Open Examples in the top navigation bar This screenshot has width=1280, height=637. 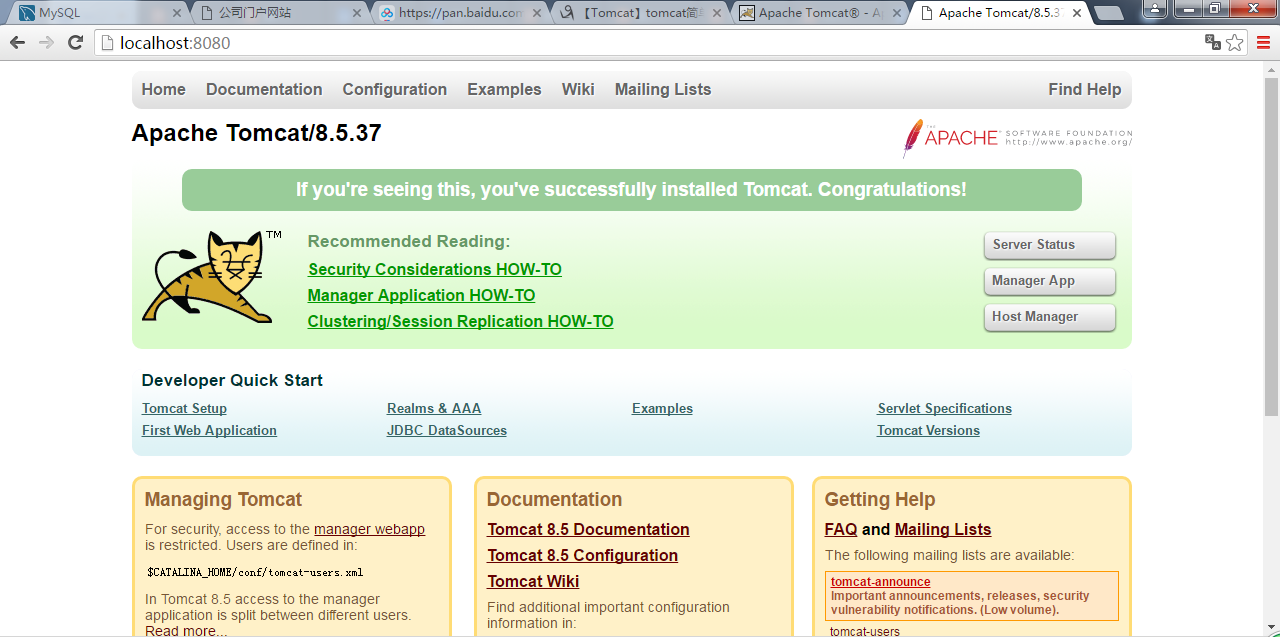click(x=504, y=89)
